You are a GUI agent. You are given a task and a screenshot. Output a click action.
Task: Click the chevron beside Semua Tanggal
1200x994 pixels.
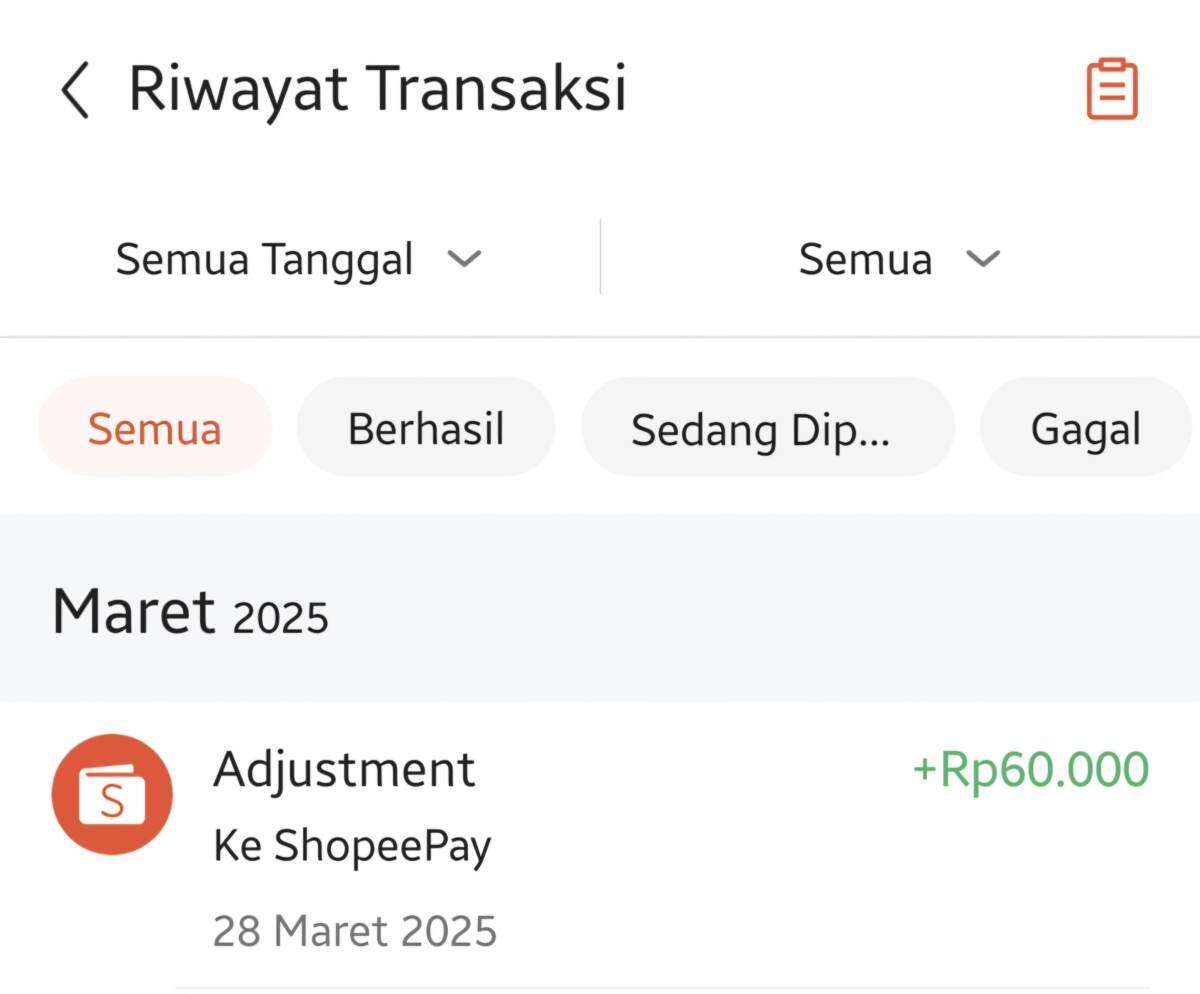(464, 259)
